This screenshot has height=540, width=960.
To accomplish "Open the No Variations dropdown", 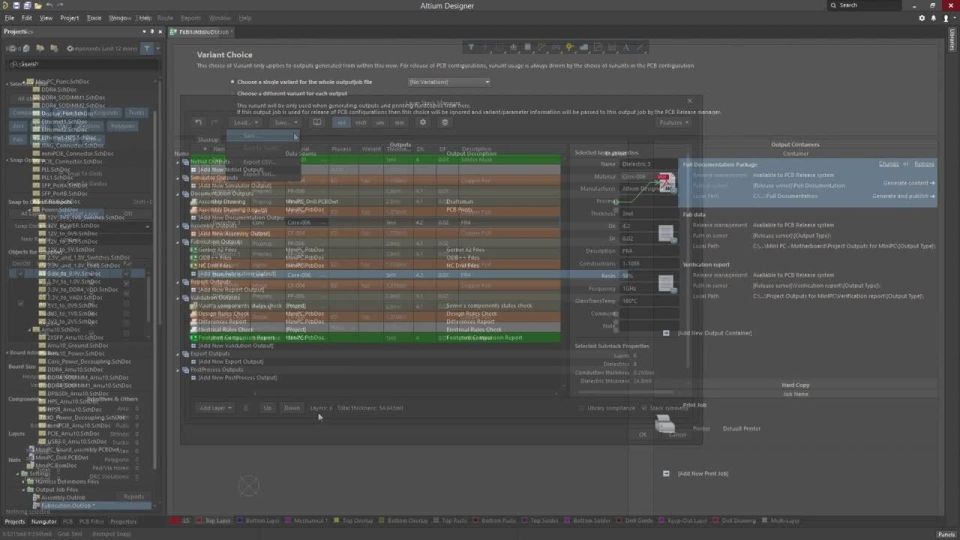I will pyautogui.click(x=449, y=82).
